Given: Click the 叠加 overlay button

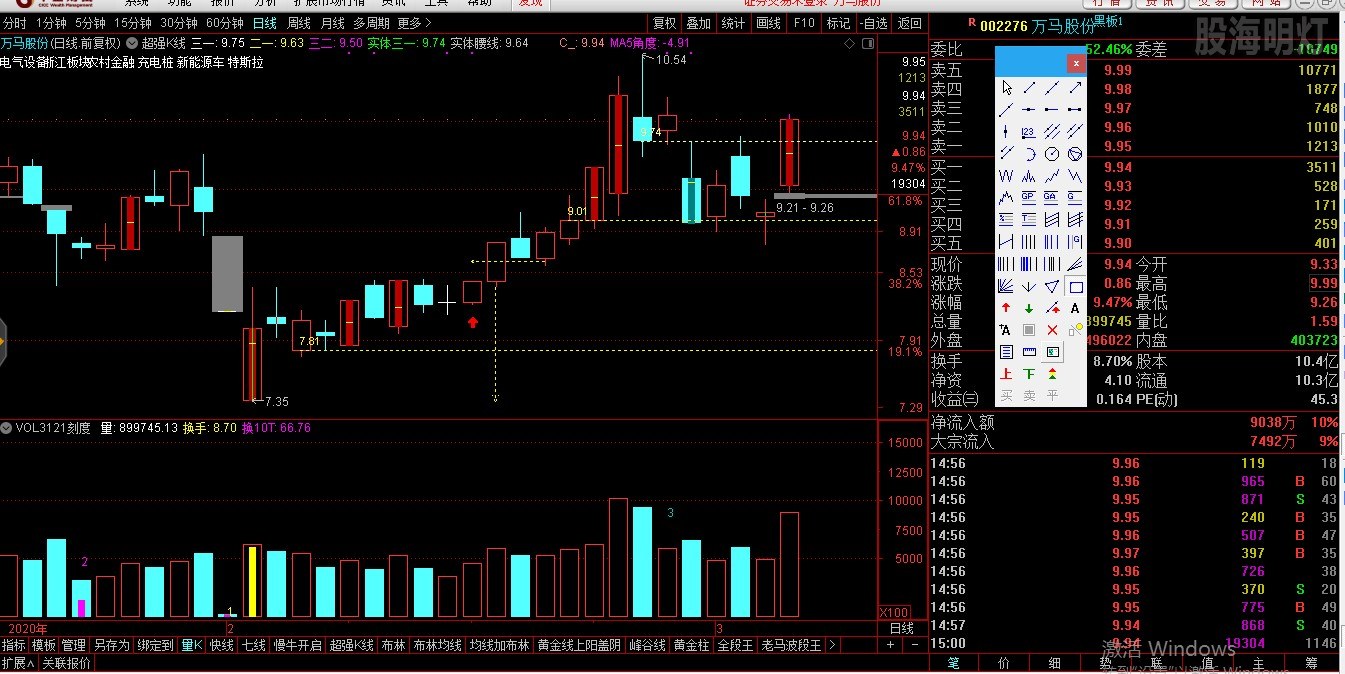Looking at the screenshot, I should pos(699,23).
